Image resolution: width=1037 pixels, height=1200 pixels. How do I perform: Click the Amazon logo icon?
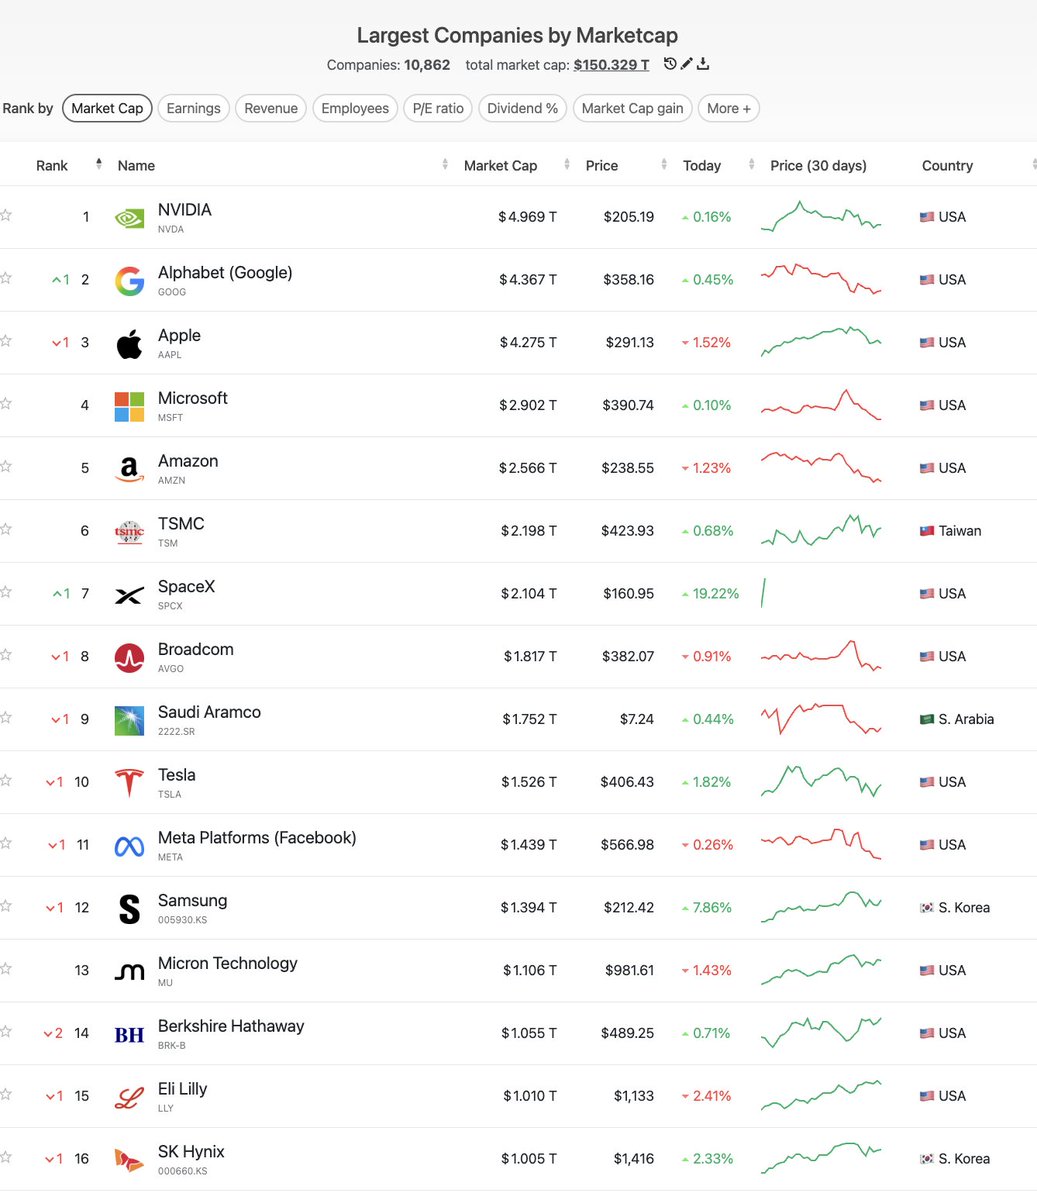[x=129, y=469]
